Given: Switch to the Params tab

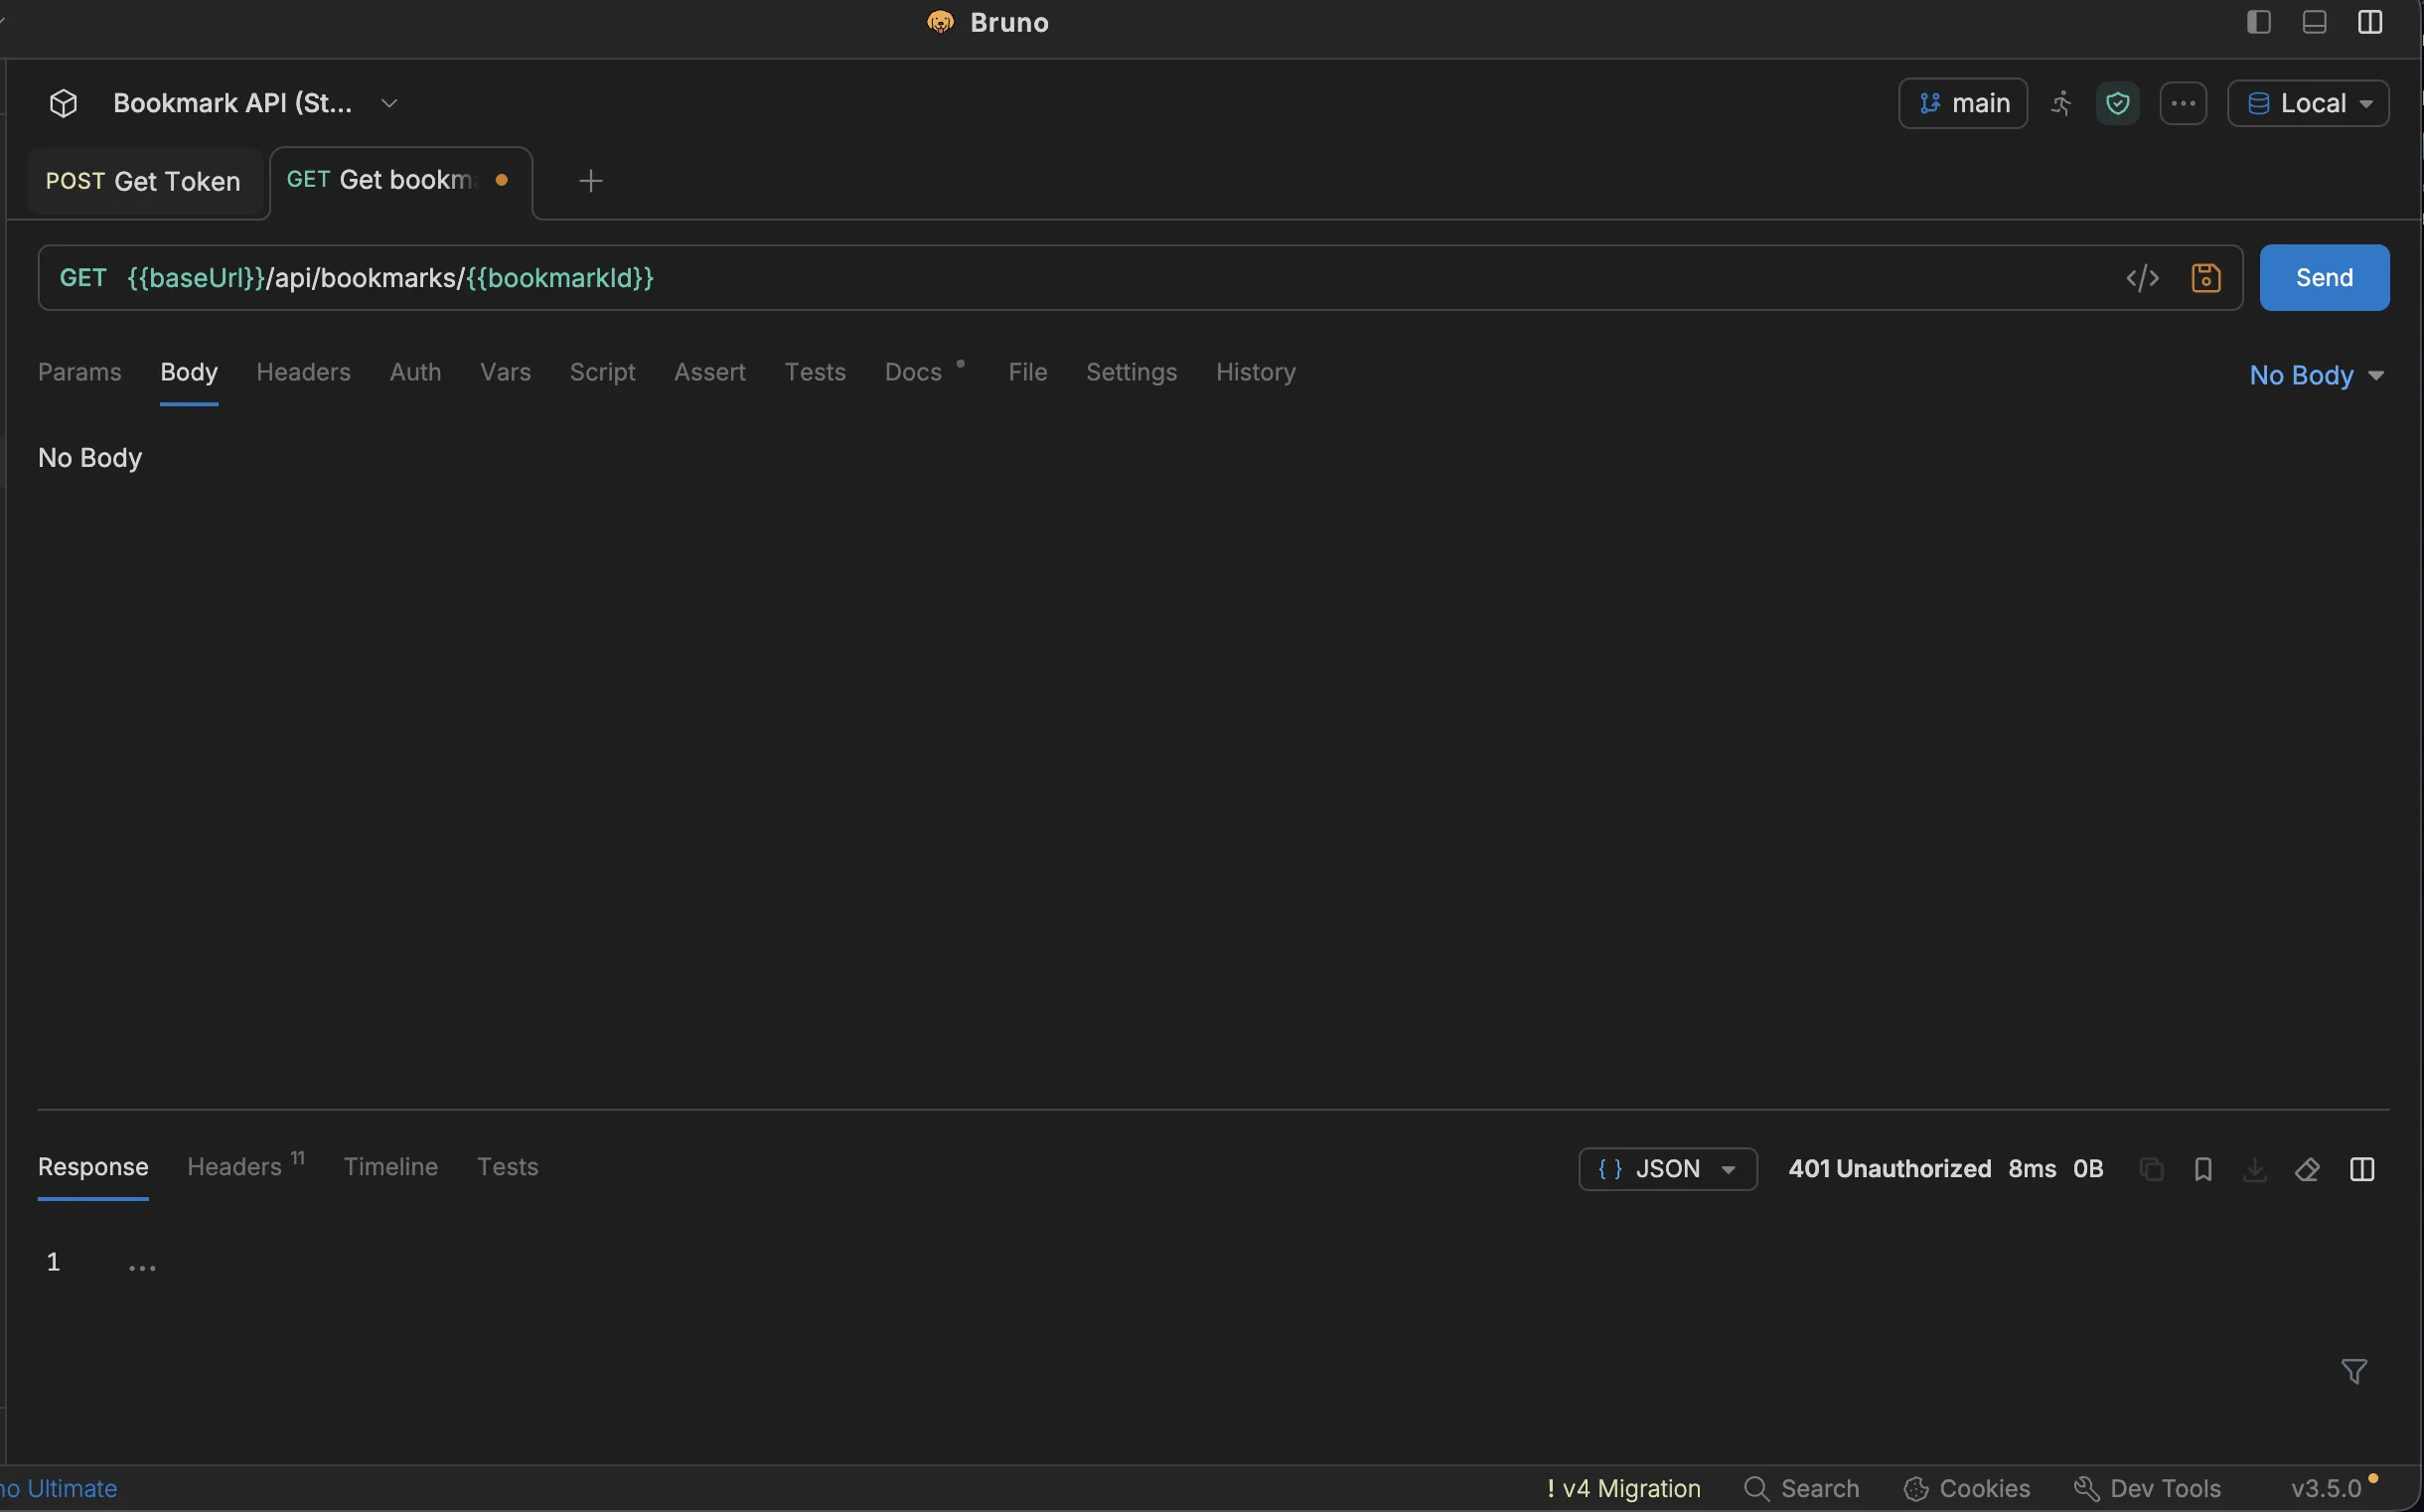Looking at the screenshot, I should coord(80,372).
